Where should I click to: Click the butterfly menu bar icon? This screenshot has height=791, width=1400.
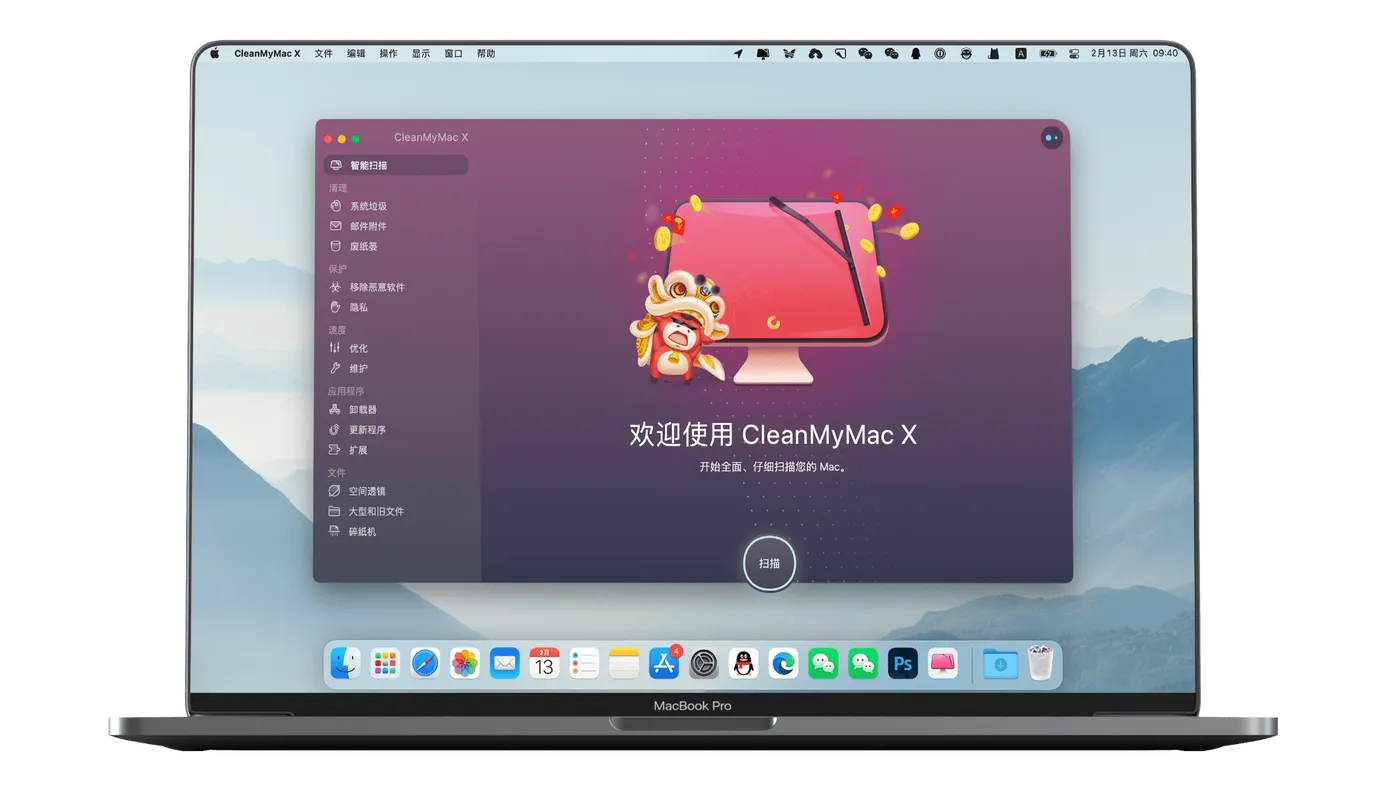[x=789, y=54]
